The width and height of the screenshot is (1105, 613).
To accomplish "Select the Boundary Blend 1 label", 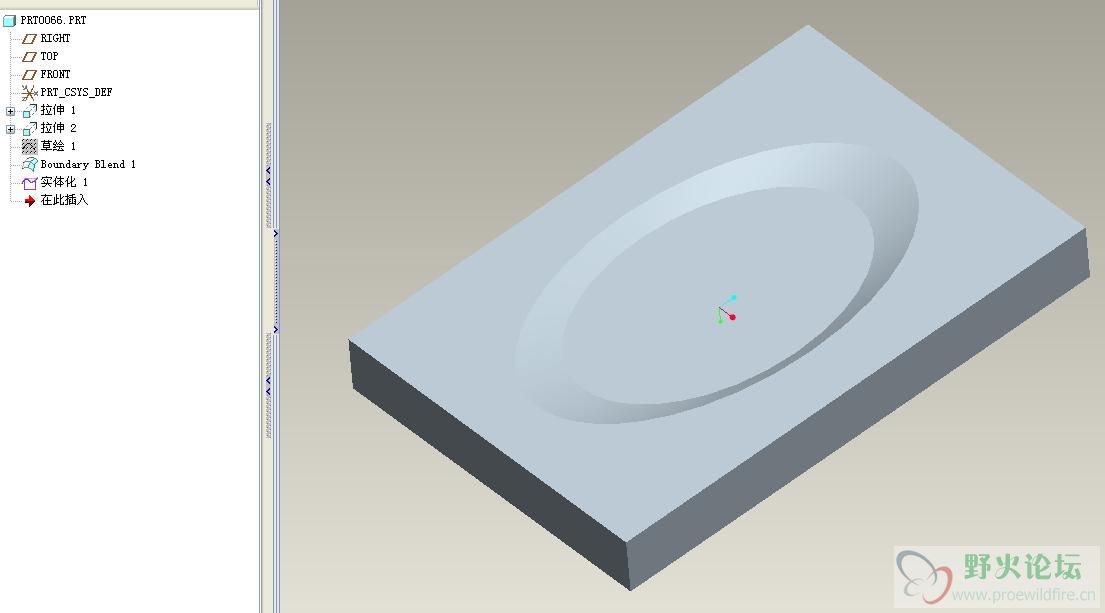I will click(x=88, y=164).
